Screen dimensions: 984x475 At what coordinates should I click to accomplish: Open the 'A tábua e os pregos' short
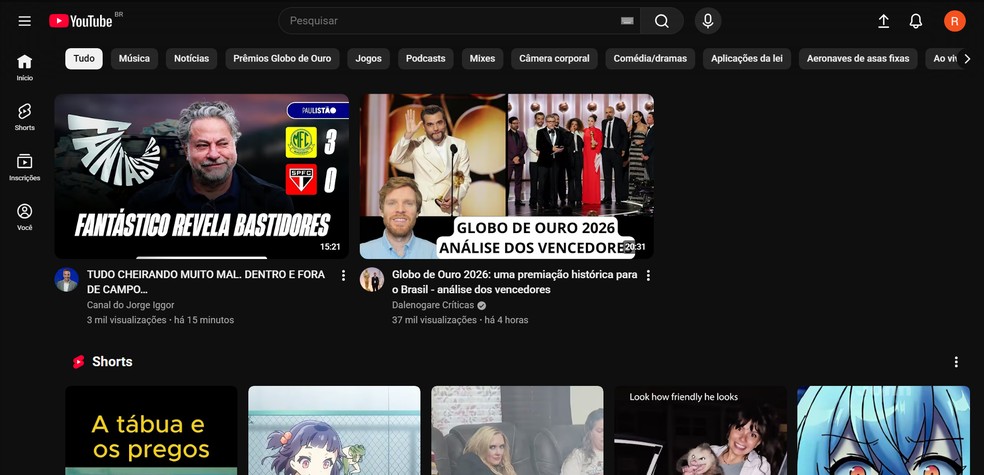click(x=151, y=430)
